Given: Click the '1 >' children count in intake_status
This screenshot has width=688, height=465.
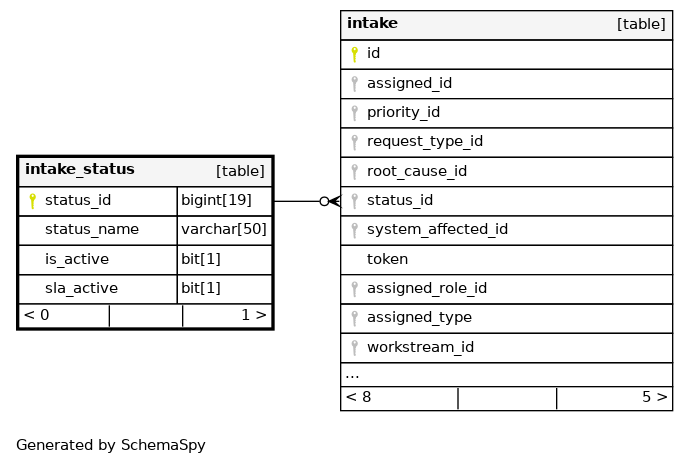Looking at the screenshot, I should (x=254, y=315).
